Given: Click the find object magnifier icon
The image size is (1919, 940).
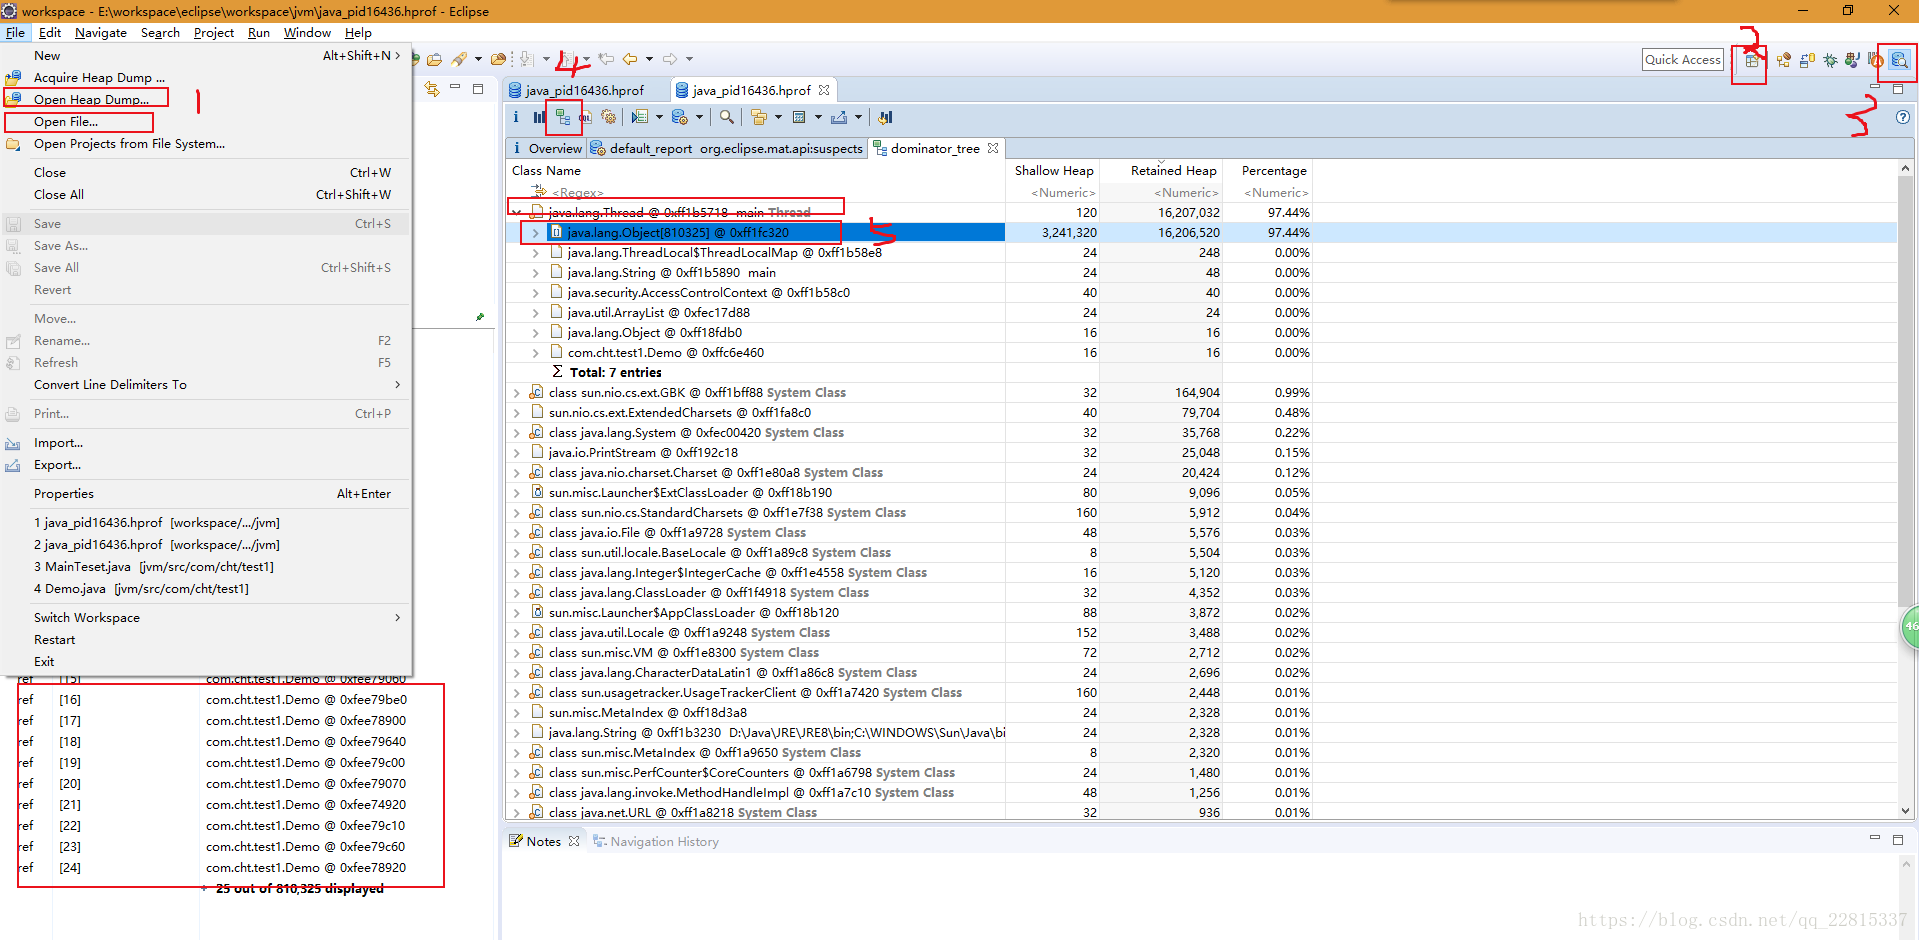Looking at the screenshot, I should point(727,117).
